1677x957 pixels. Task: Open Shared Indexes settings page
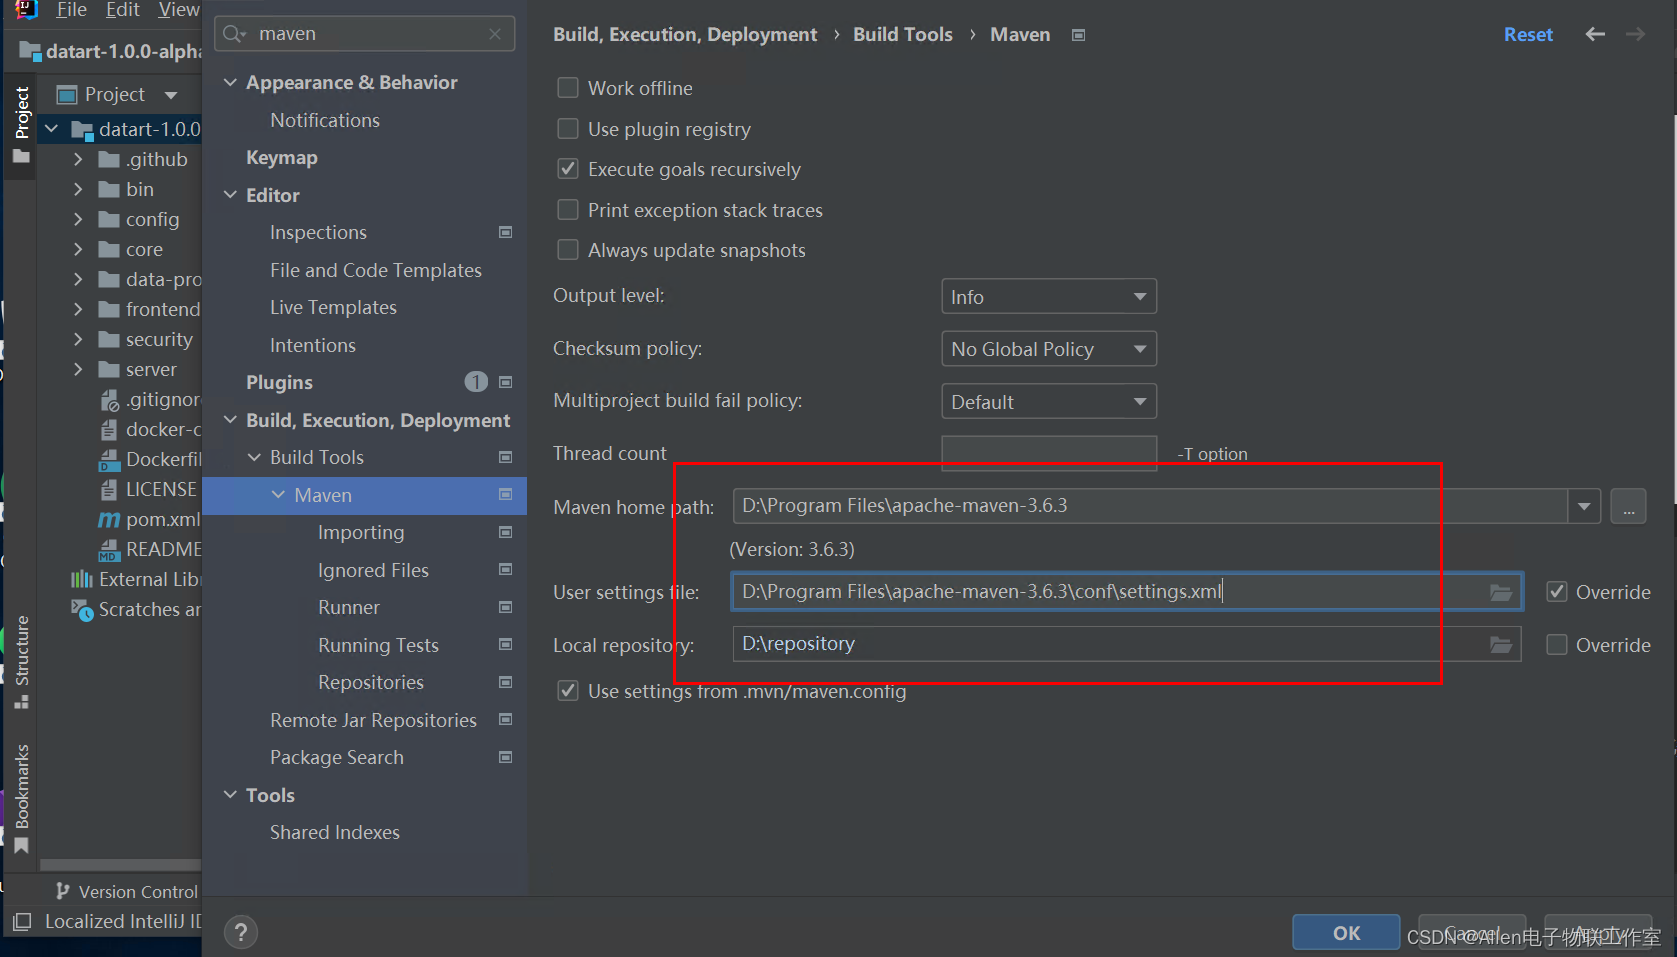coord(334,832)
